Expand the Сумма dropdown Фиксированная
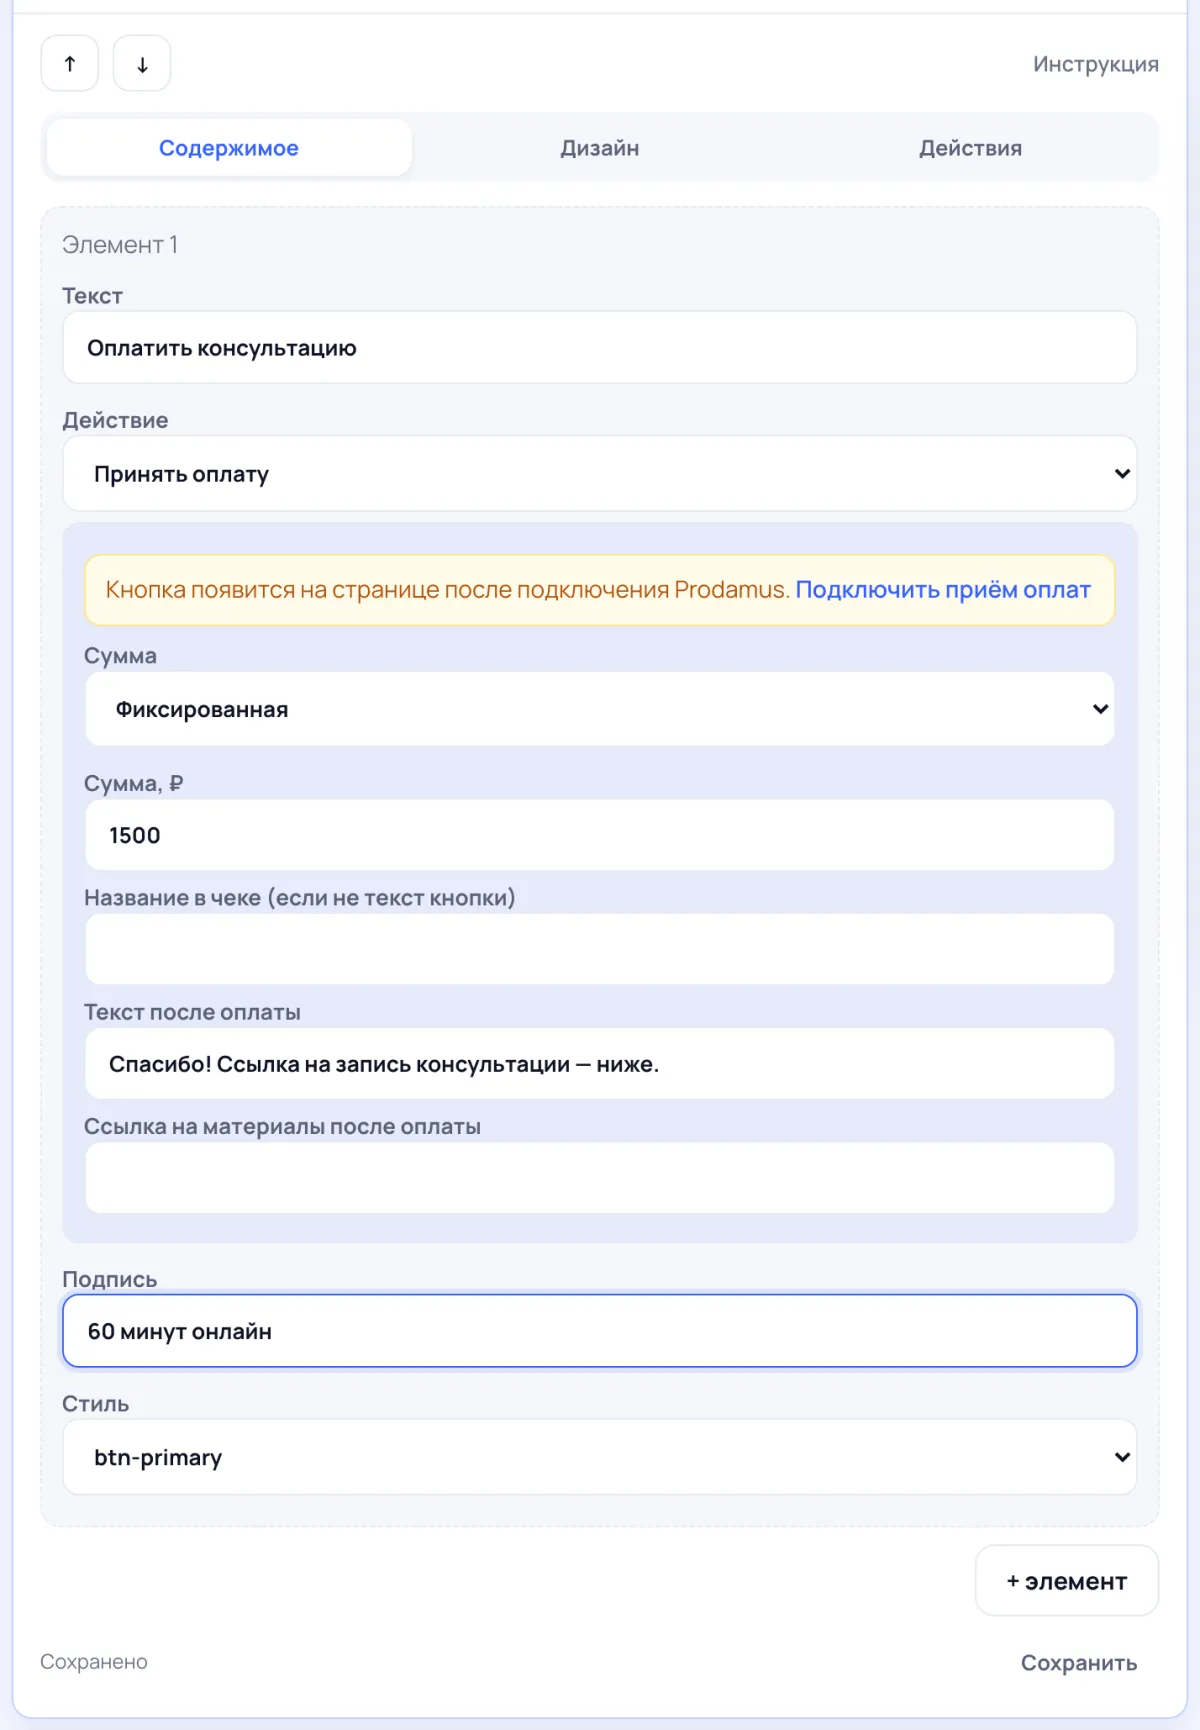Screen dimensions: 1200x1730 [600, 709]
